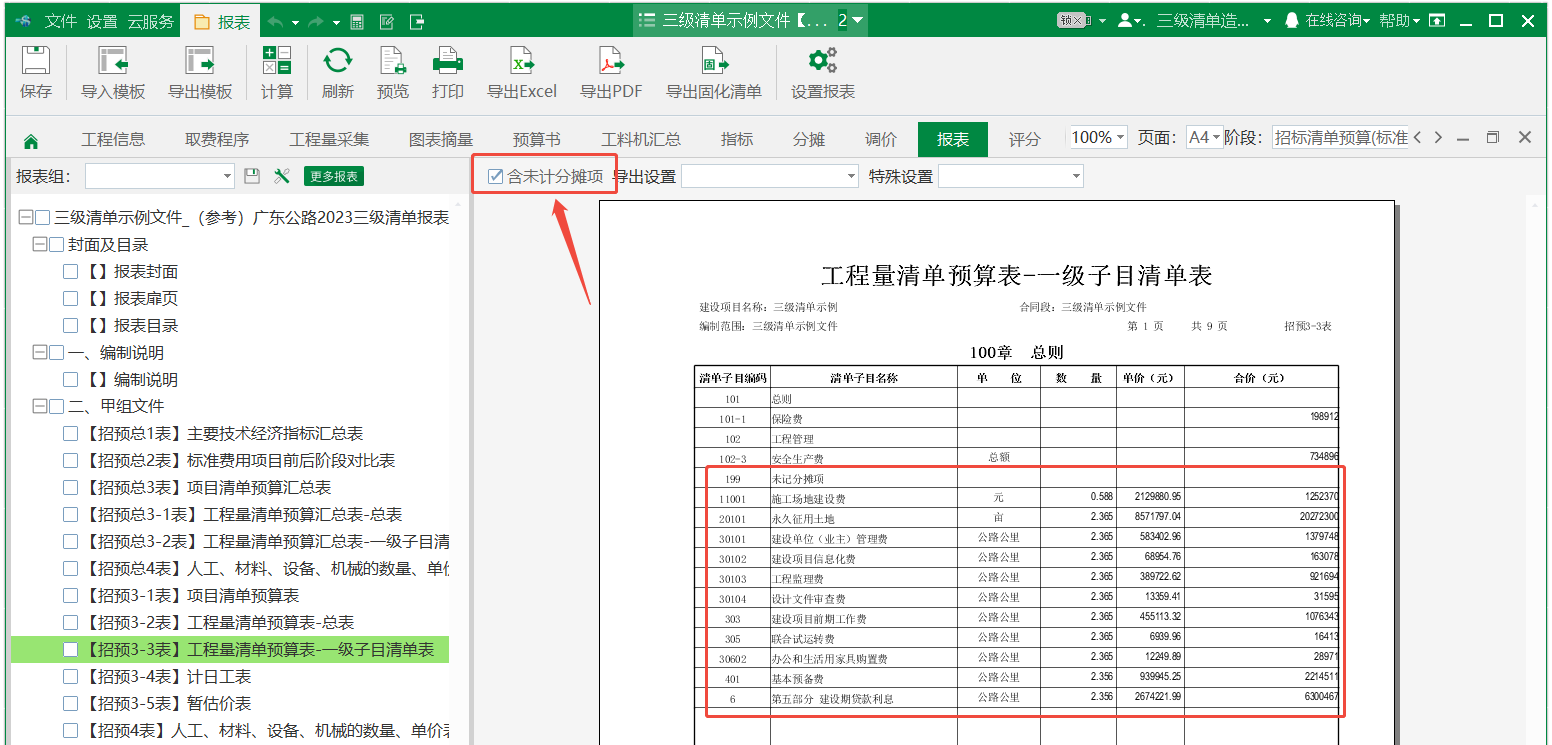Click the 阶段 field showing 招标清单预算
The height and width of the screenshot is (745, 1552).
click(x=1340, y=138)
